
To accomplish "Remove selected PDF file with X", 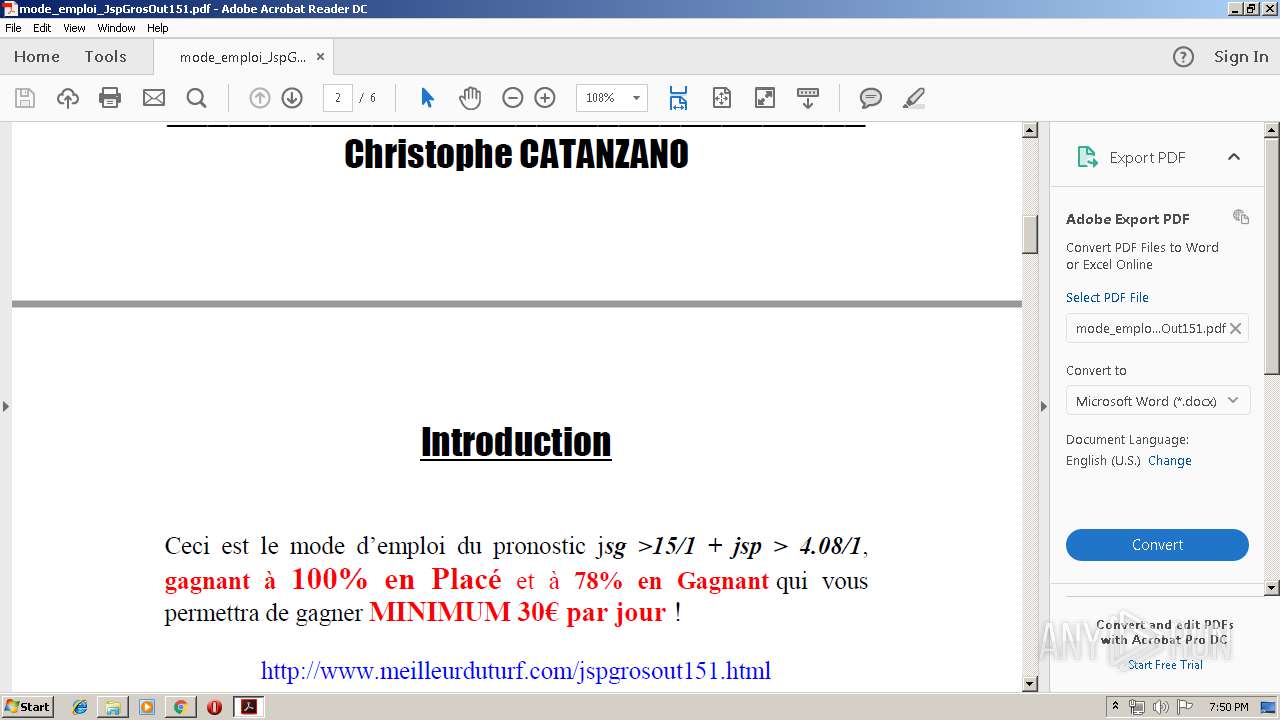I will [1235, 328].
